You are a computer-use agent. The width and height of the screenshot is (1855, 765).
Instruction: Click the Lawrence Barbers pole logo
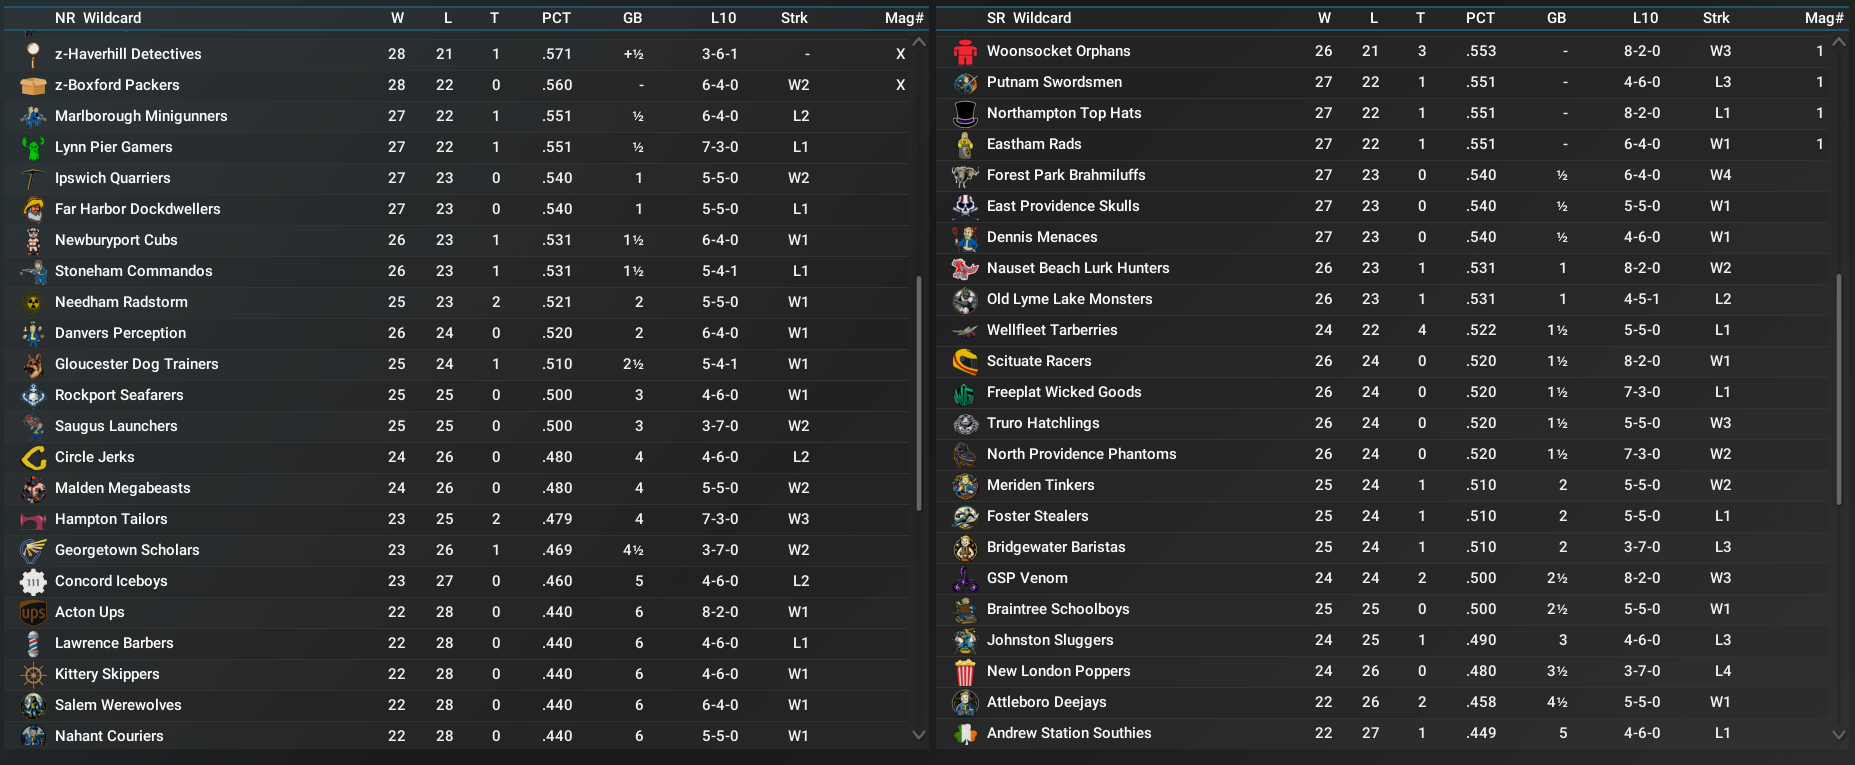coord(33,644)
